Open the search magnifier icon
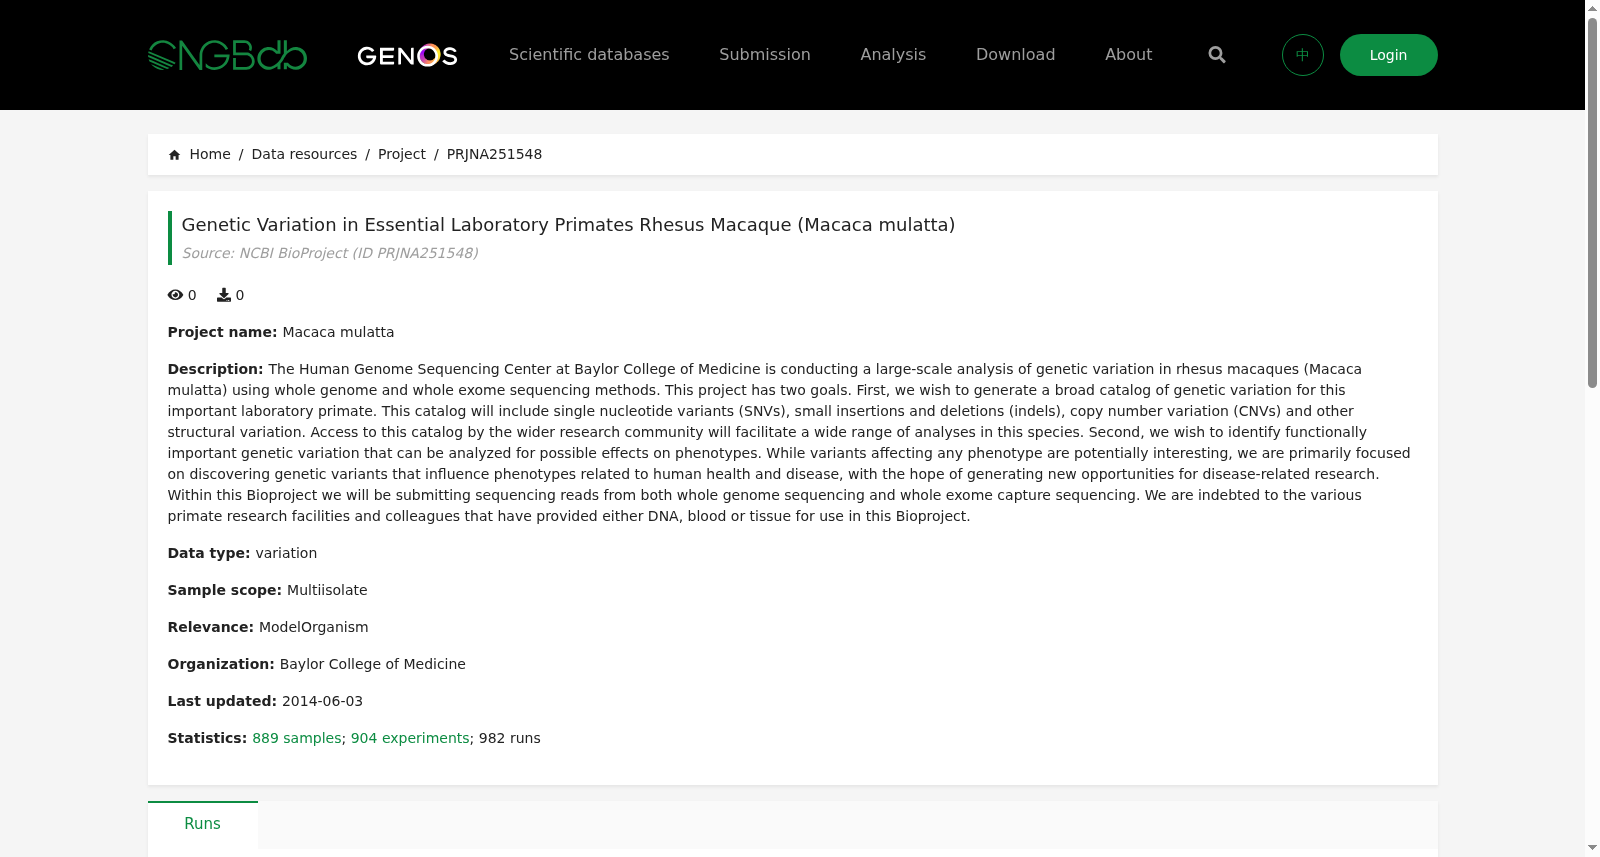Image resolution: width=1600 pixels, height=857 pixels. (x=1217, y=55)
